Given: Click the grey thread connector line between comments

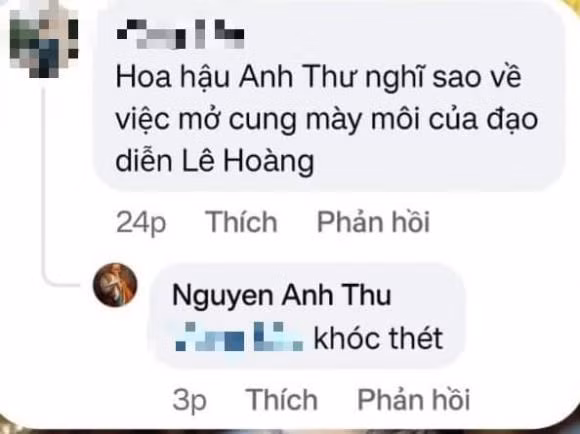Looking at the screenshot, I should coord(44,185).
